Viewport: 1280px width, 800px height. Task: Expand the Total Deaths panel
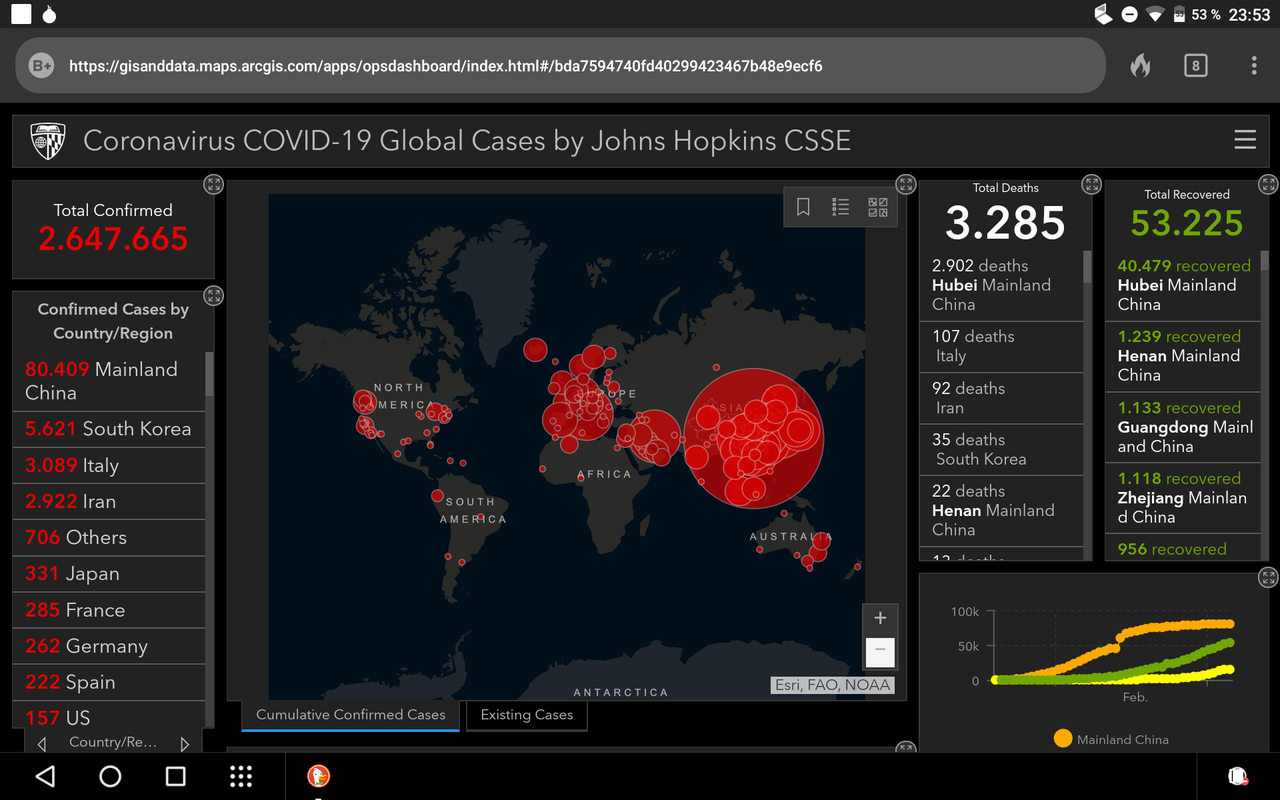(x=1091, y=184)
